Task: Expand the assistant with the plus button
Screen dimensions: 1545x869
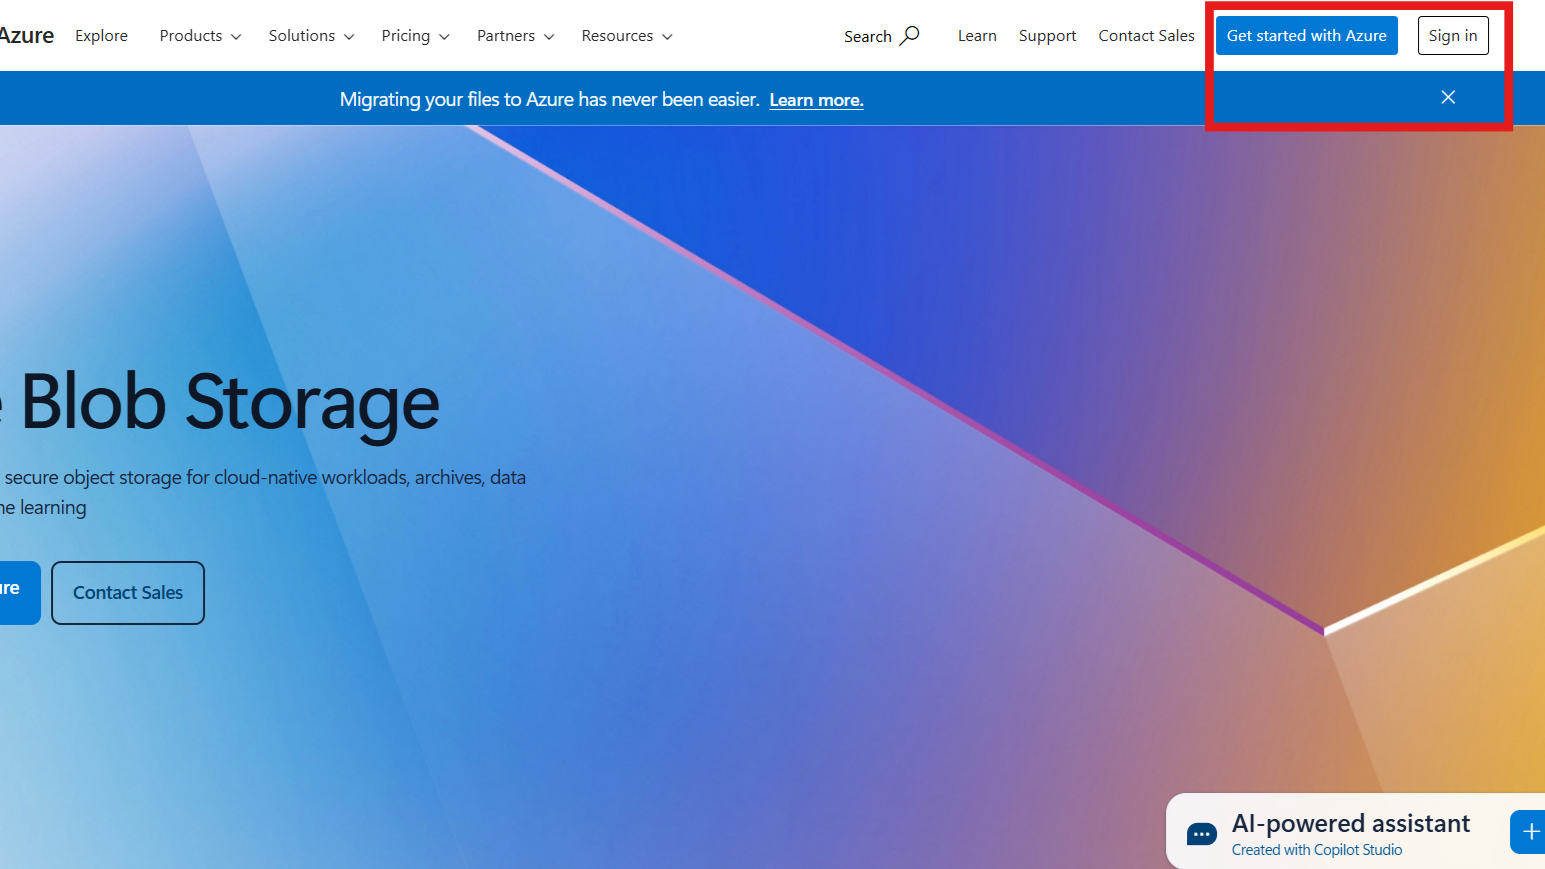Action: [x=1528, y=832]
